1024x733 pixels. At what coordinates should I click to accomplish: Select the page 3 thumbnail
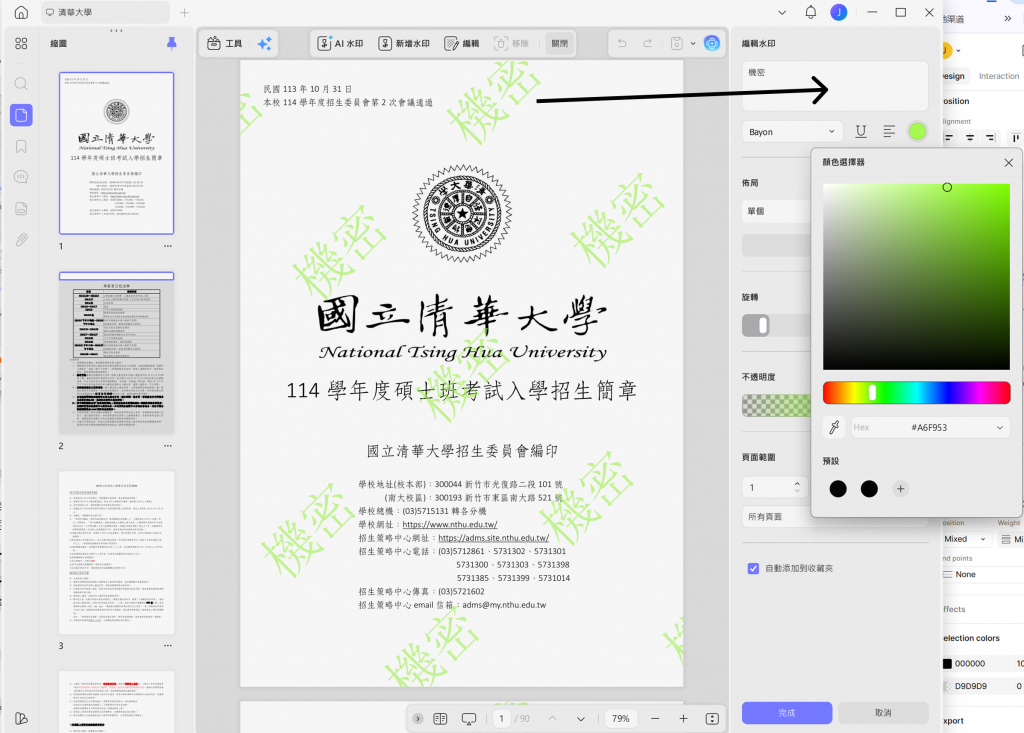click(x=116, y=553)
